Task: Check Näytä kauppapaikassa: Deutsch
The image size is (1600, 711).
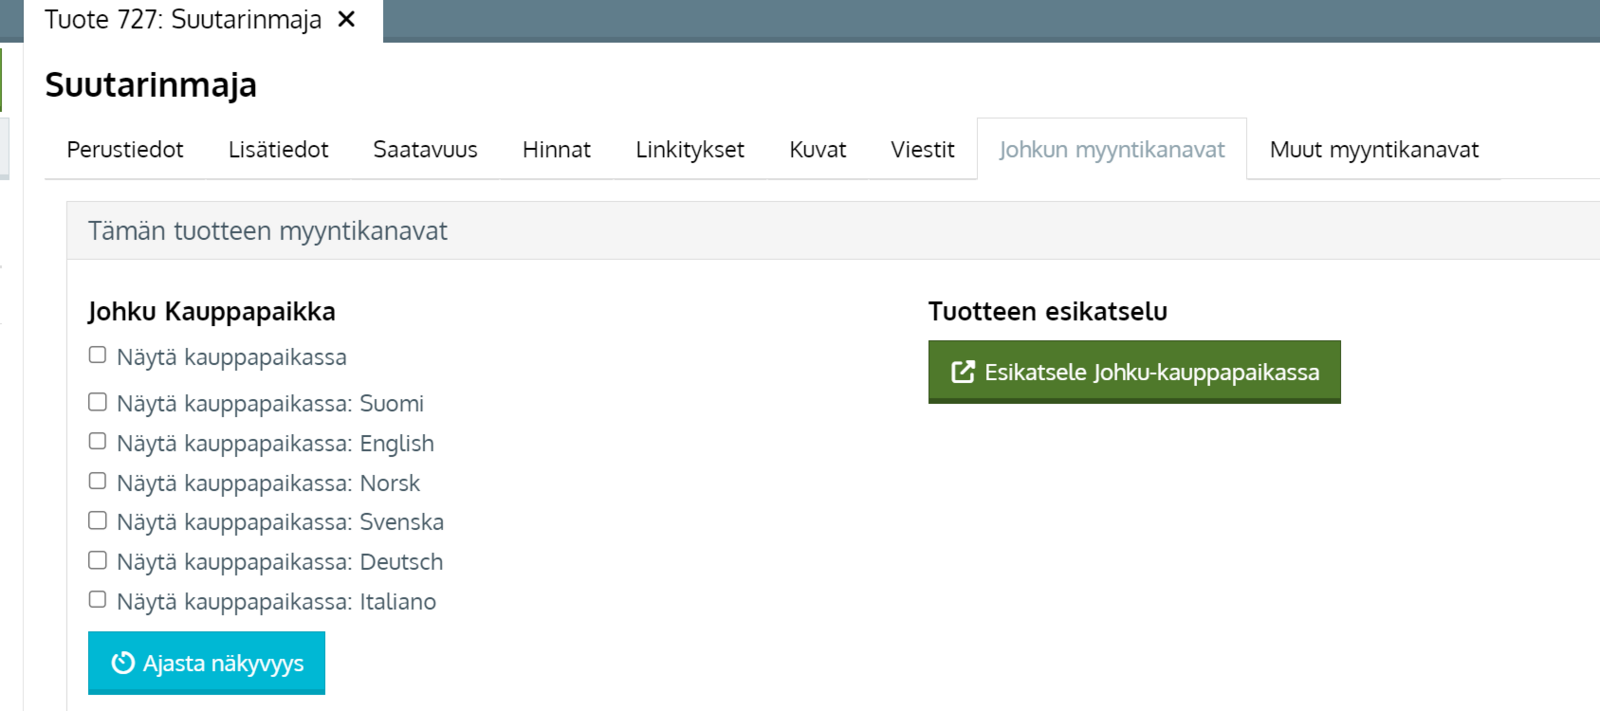Action: (x=97, y=560)
